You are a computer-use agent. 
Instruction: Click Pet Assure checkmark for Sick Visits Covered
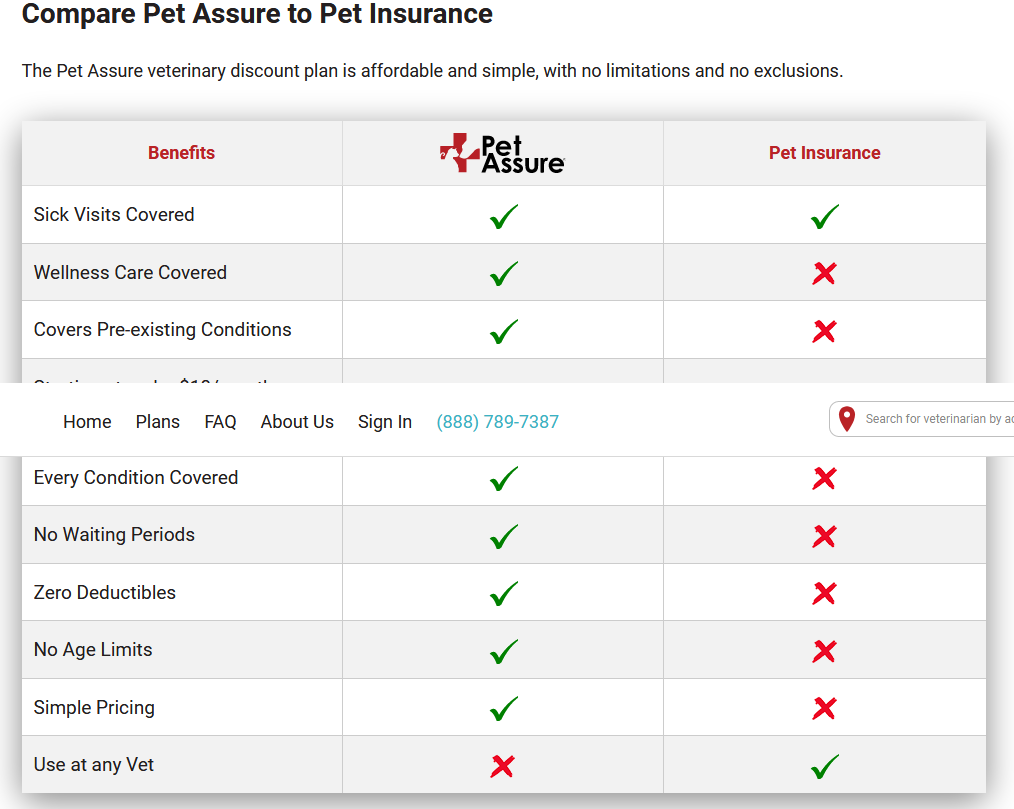click(504, 216)
